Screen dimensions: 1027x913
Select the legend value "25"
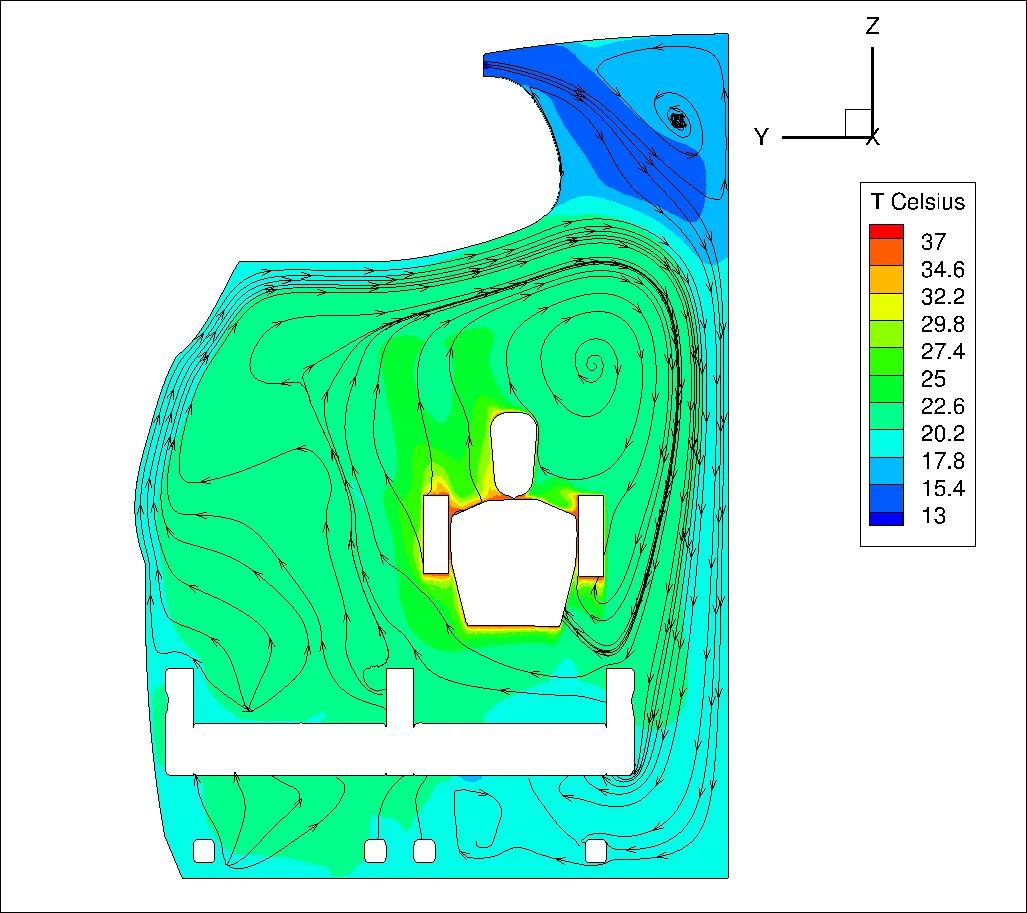933,379
